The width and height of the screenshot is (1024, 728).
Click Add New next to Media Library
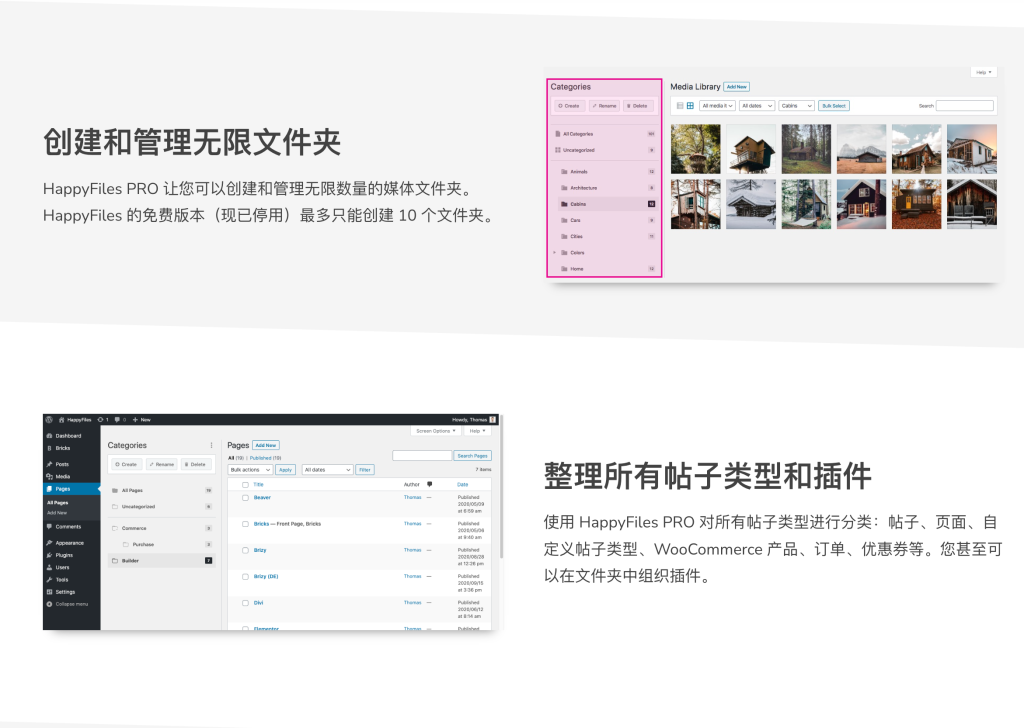[737, 87]
